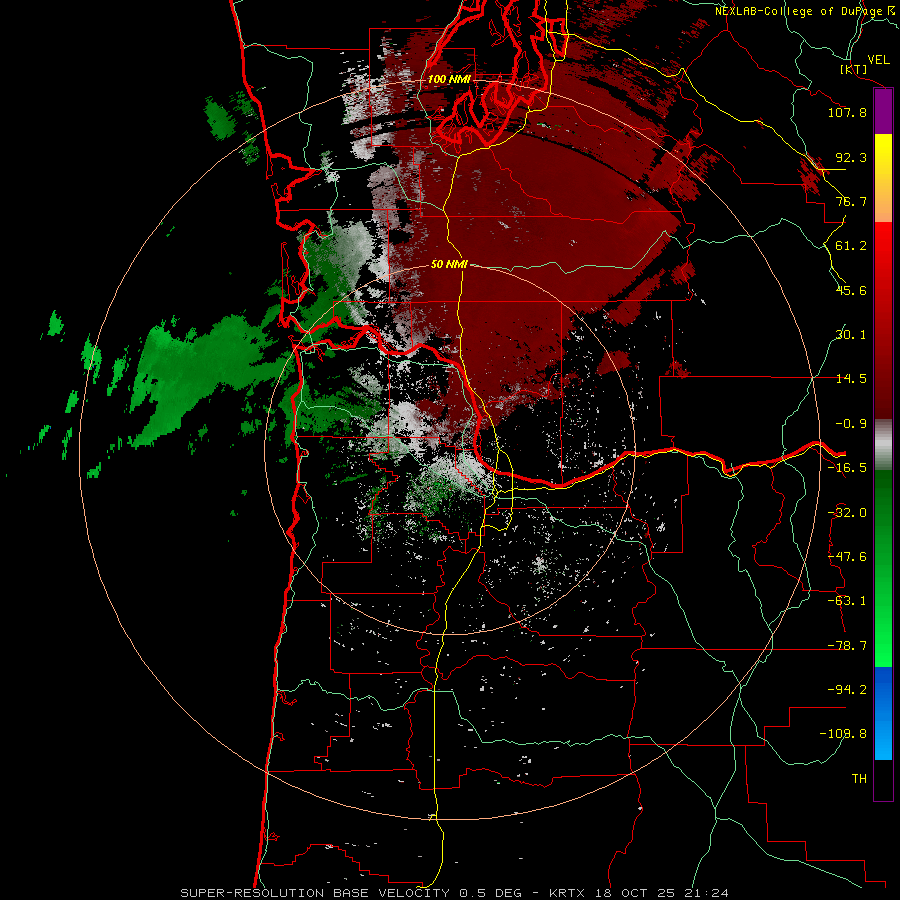Image resolution: width=900 pixels, height=900 pixels.
Task: Click the -32.0 velocity legend value
Action: (x=847, y=513)
